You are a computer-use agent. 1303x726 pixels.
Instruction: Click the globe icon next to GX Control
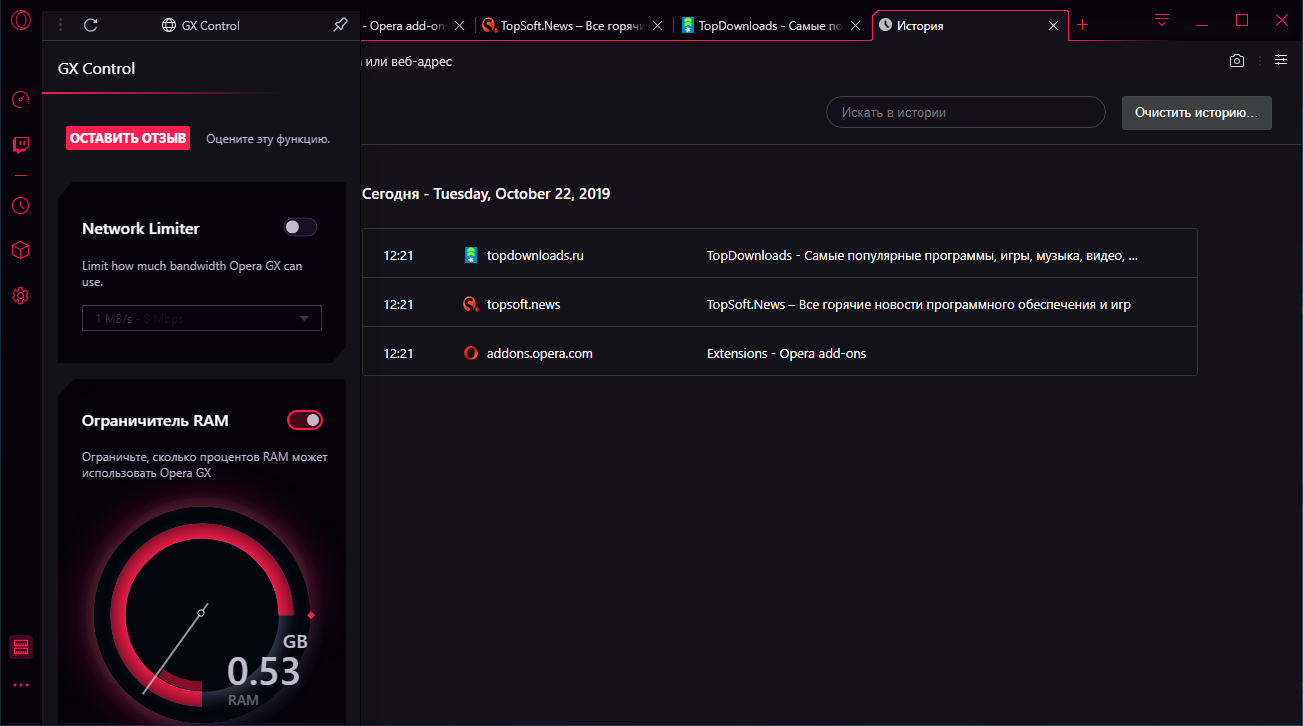point(169,25)
